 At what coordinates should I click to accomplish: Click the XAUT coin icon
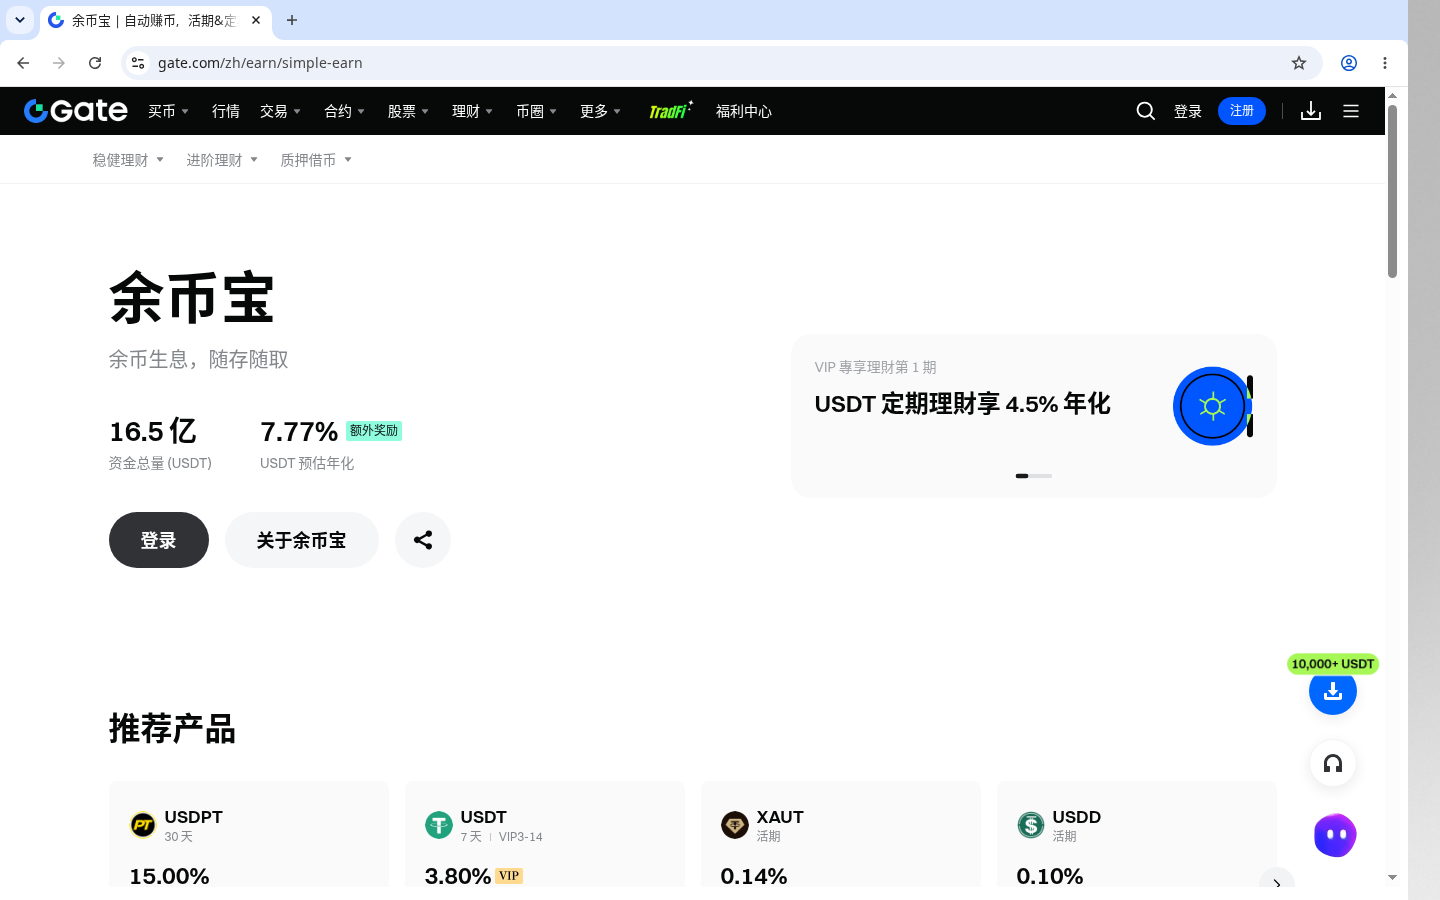point(735,825)
